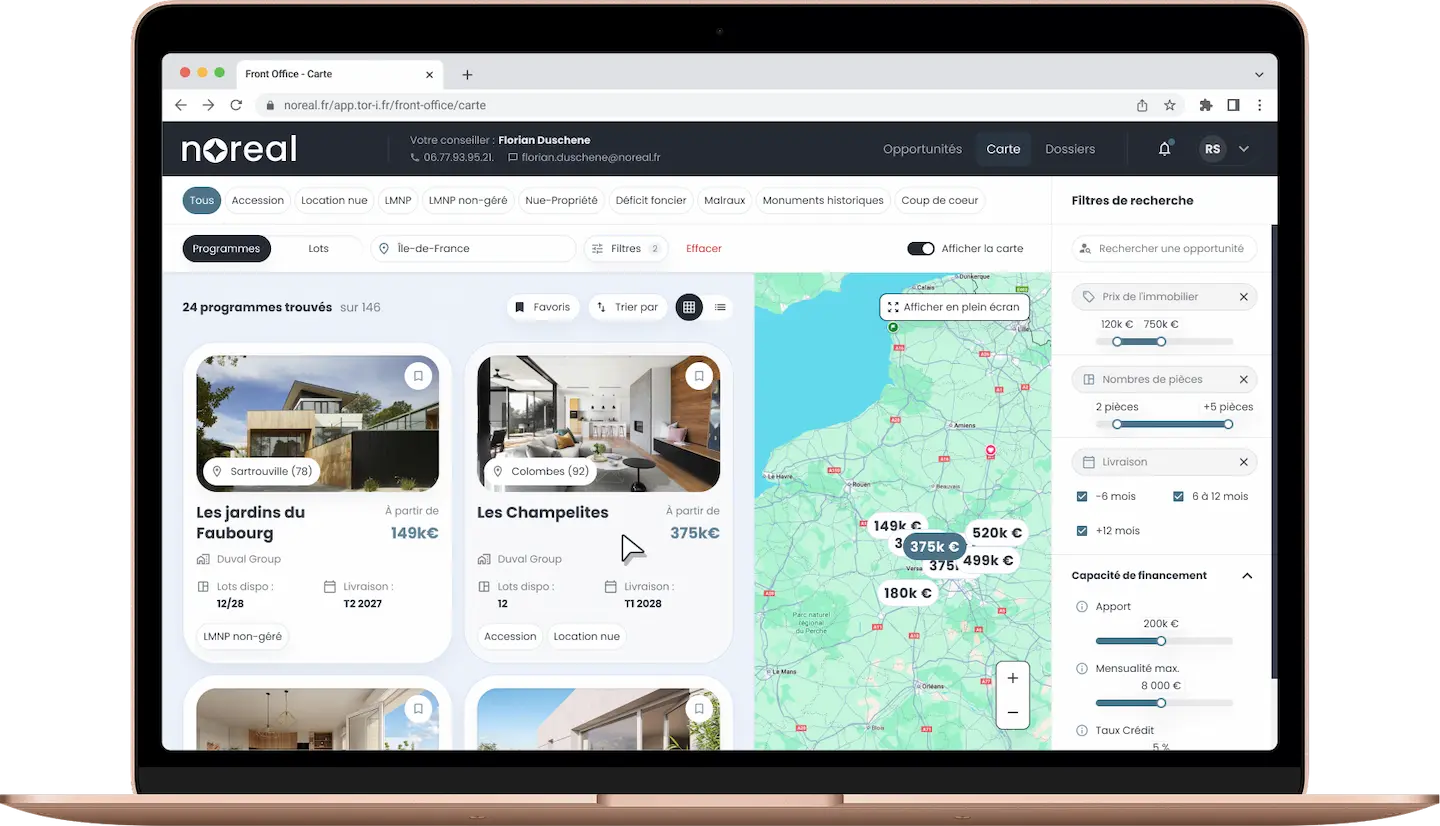Select the Programmes toggle option
Screen dimensions: 1440x826
tap(226, 249)
